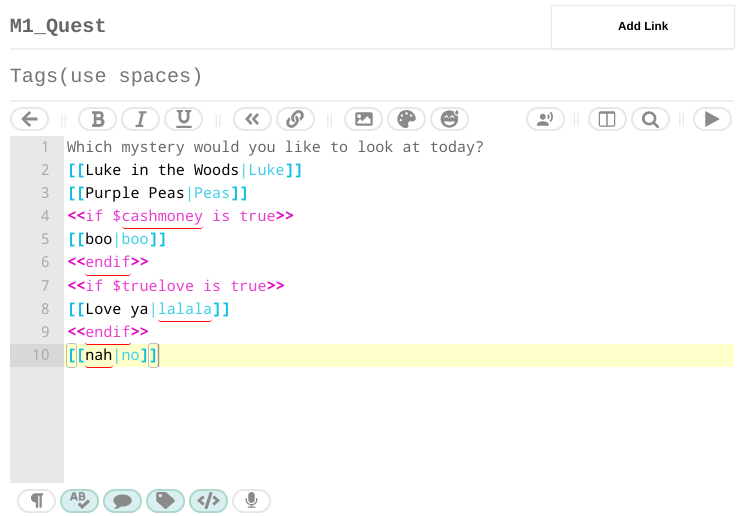Apply italic formatting
The image size is (749, 516).
(140, 119)
